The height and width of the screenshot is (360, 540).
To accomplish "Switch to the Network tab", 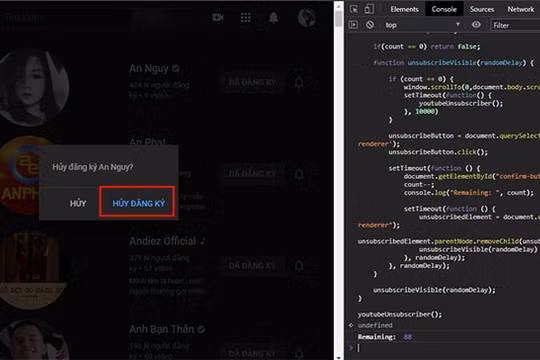I will click(x=520, y=9).
